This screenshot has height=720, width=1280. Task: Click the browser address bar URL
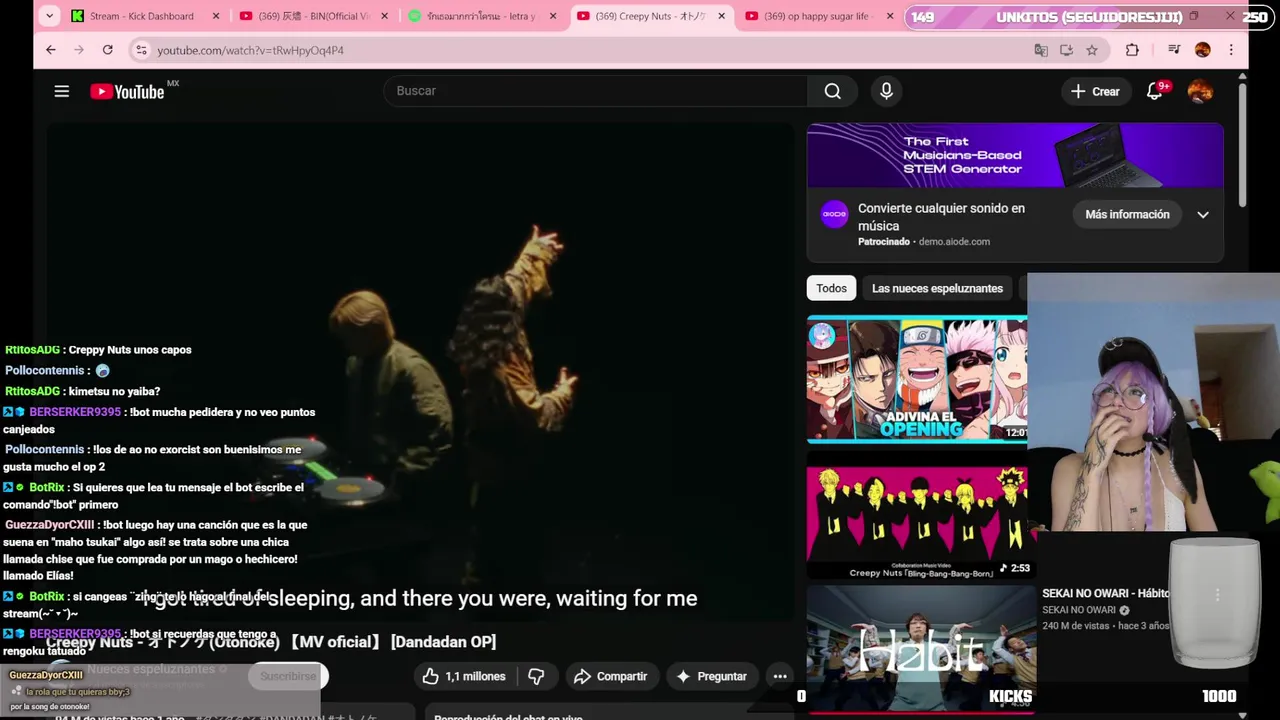coord(250,50)
